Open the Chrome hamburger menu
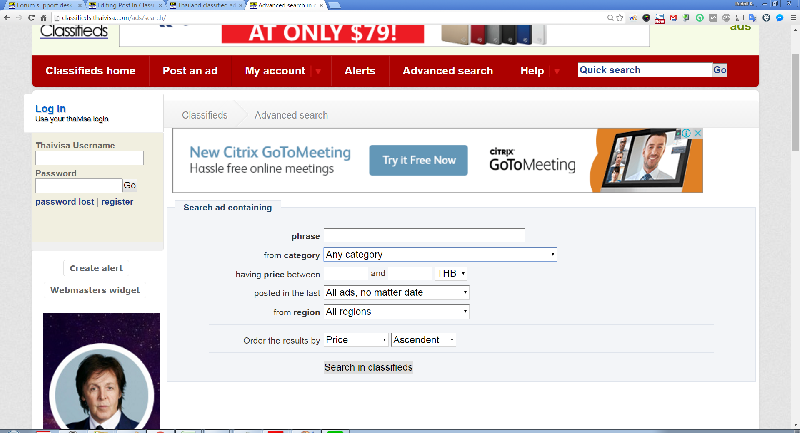 793,18
